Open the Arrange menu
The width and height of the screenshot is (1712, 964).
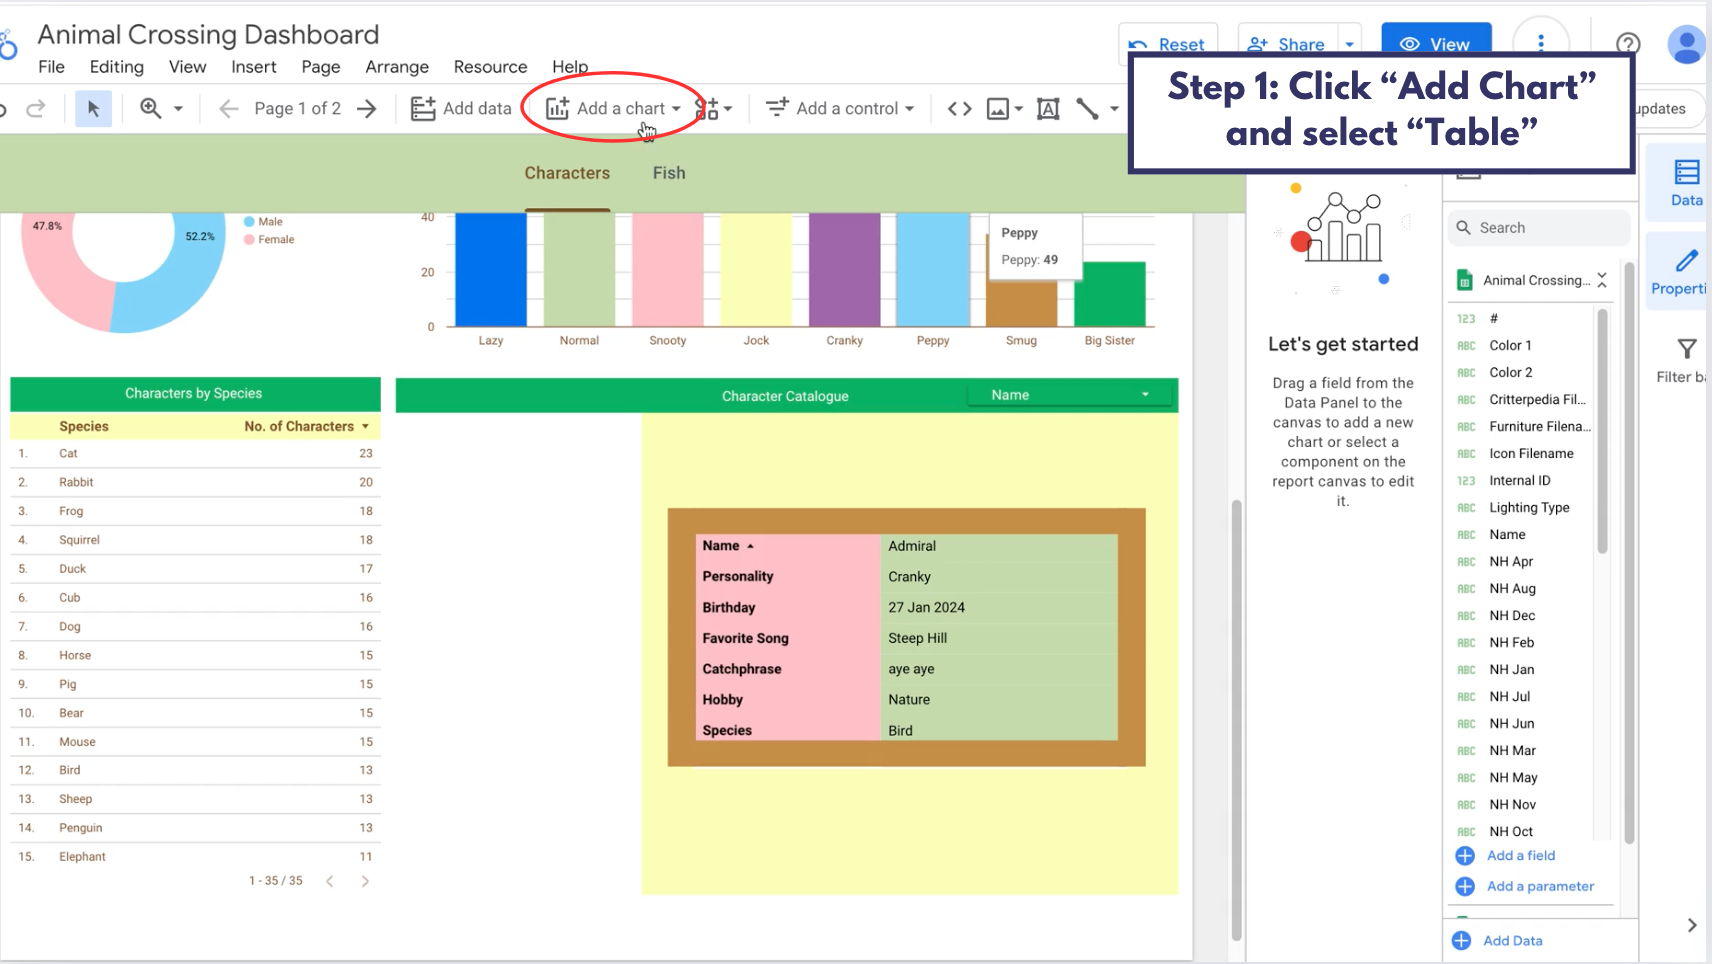tap(396, 67)
